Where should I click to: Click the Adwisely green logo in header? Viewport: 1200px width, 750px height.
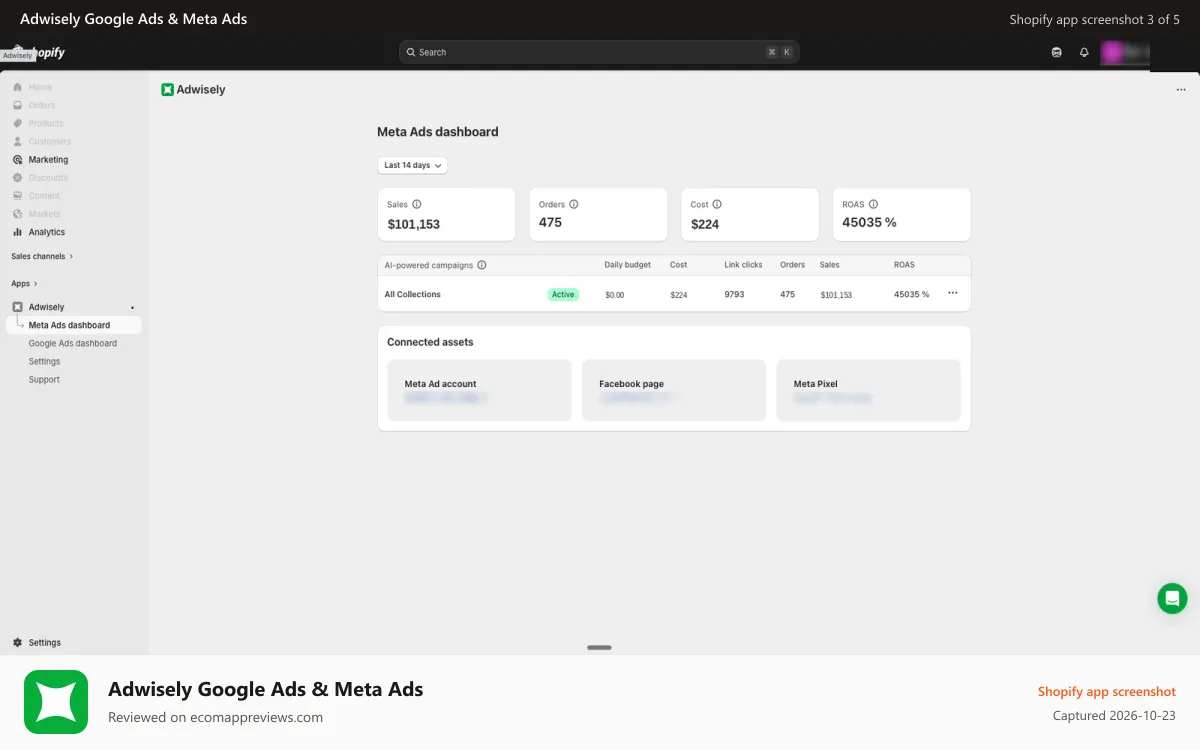coord(167,89)
